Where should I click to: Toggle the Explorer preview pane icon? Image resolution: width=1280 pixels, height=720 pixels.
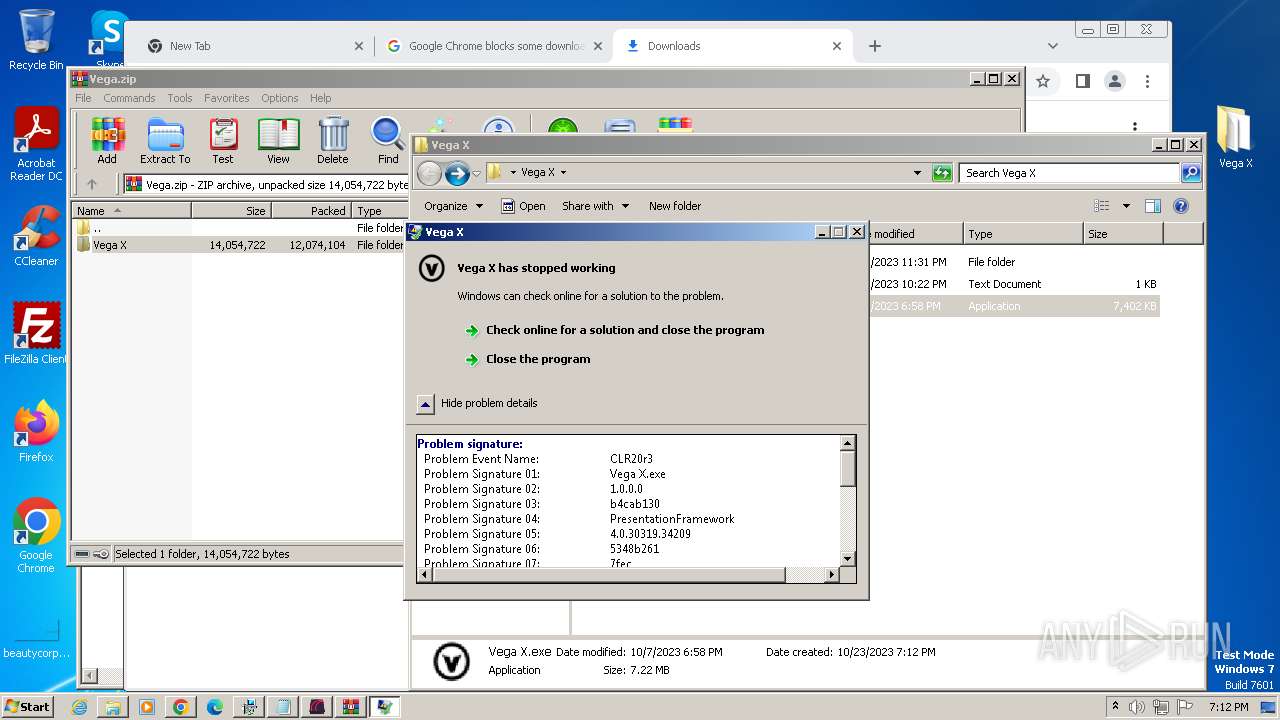1153,206
